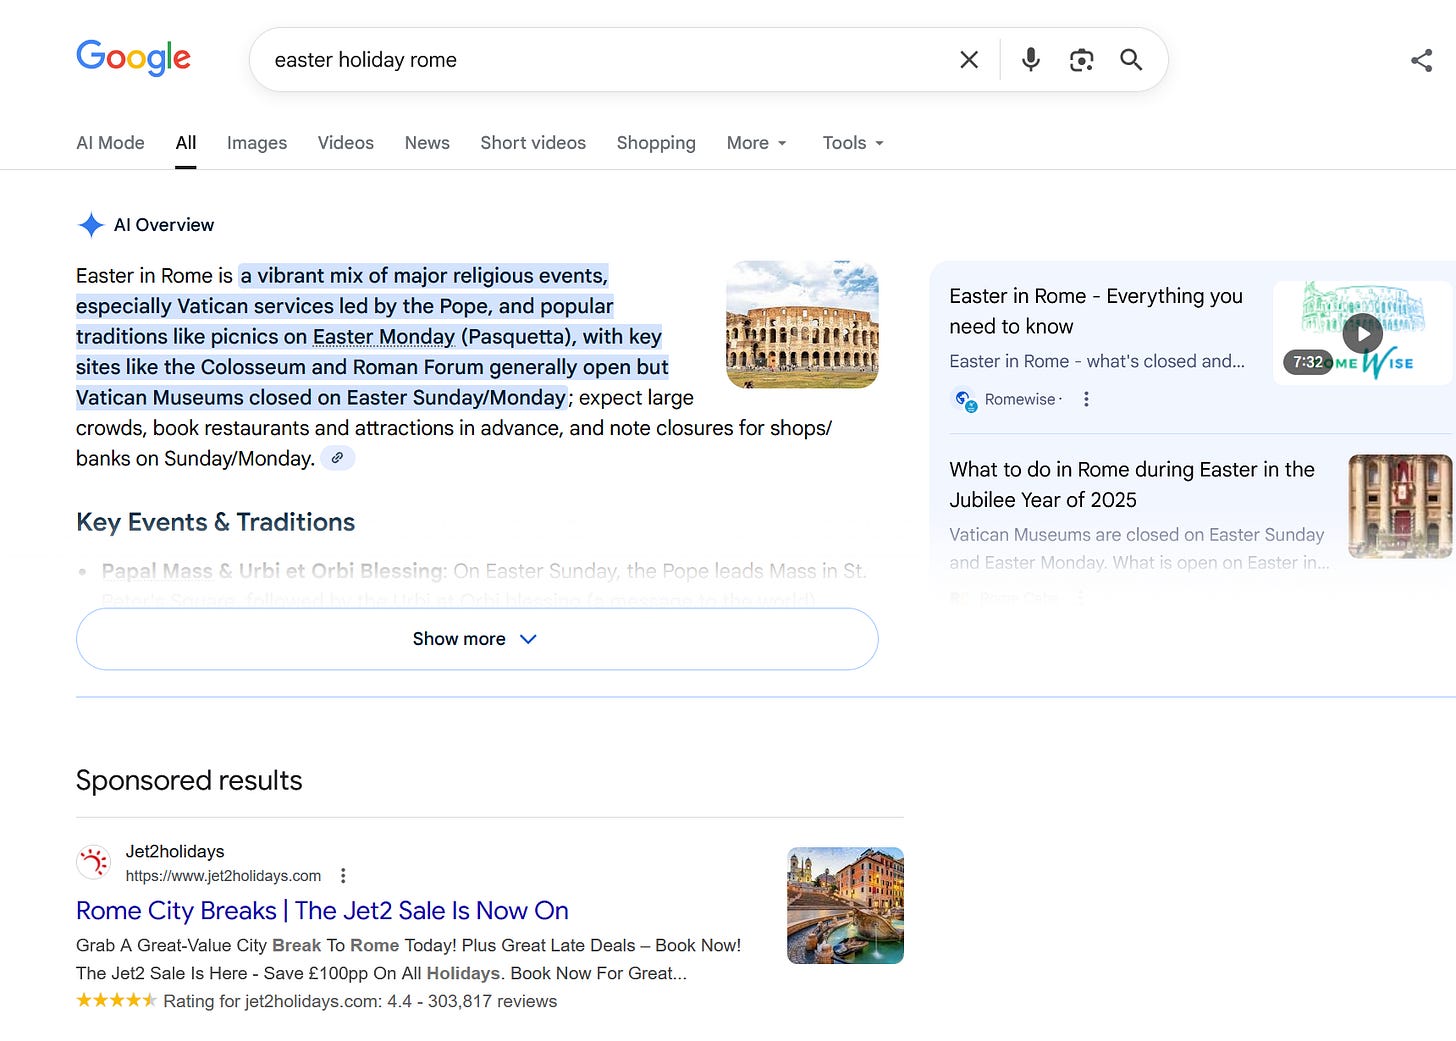
Task: Click the magnifying glass search button
Action: pyautogui.click(x=1131, y=60)
